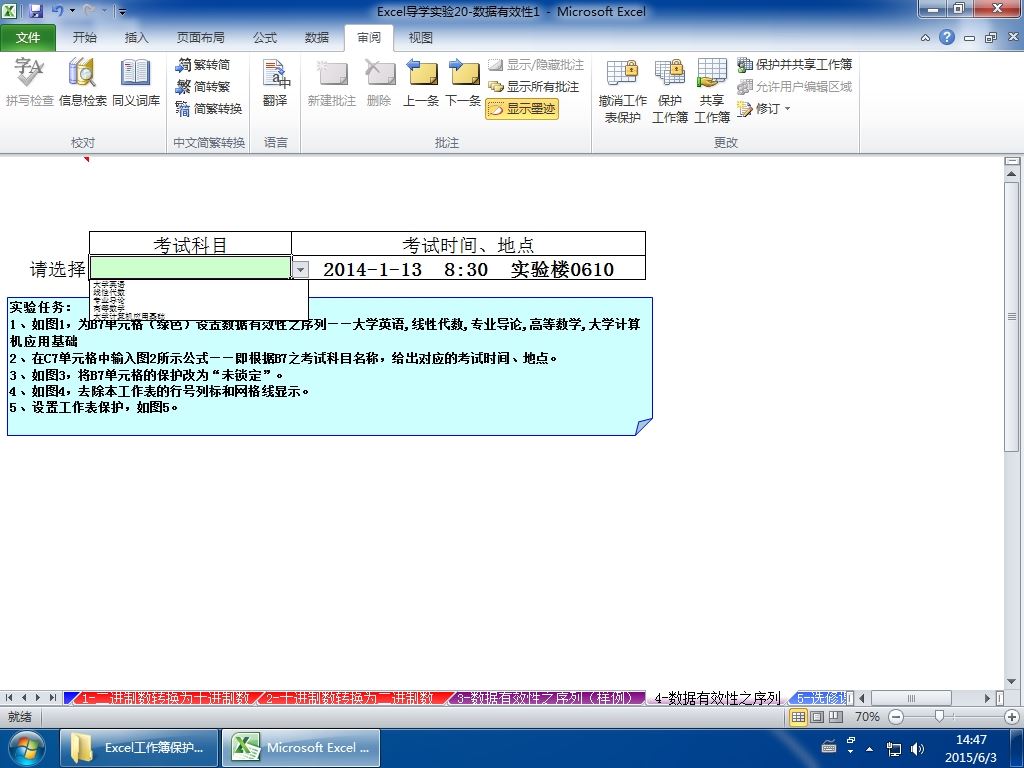The height and width of the screenshot is (768, 1024).
Task: Switch to the 公式 (Formulas) ribbon tab
Action: [x=264, y=38]
